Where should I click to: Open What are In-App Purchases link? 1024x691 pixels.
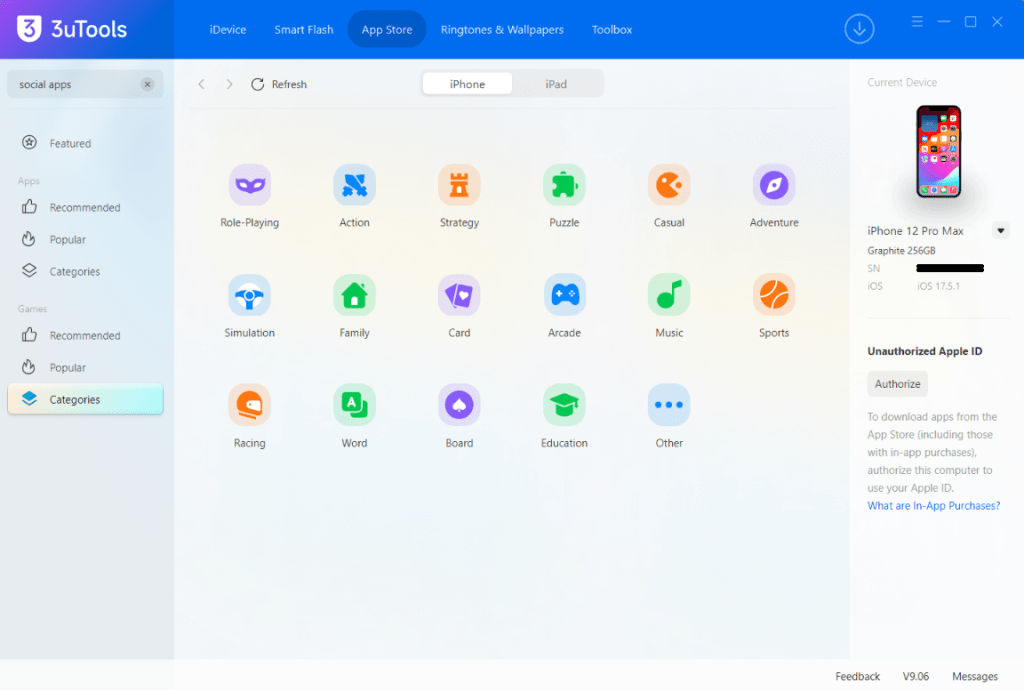point(933,506)
